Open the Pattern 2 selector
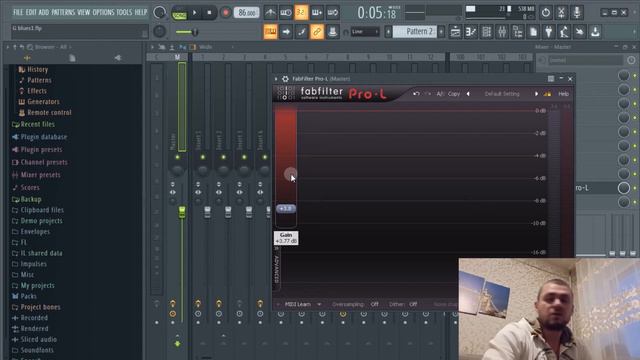 click(x=415, y=31)
